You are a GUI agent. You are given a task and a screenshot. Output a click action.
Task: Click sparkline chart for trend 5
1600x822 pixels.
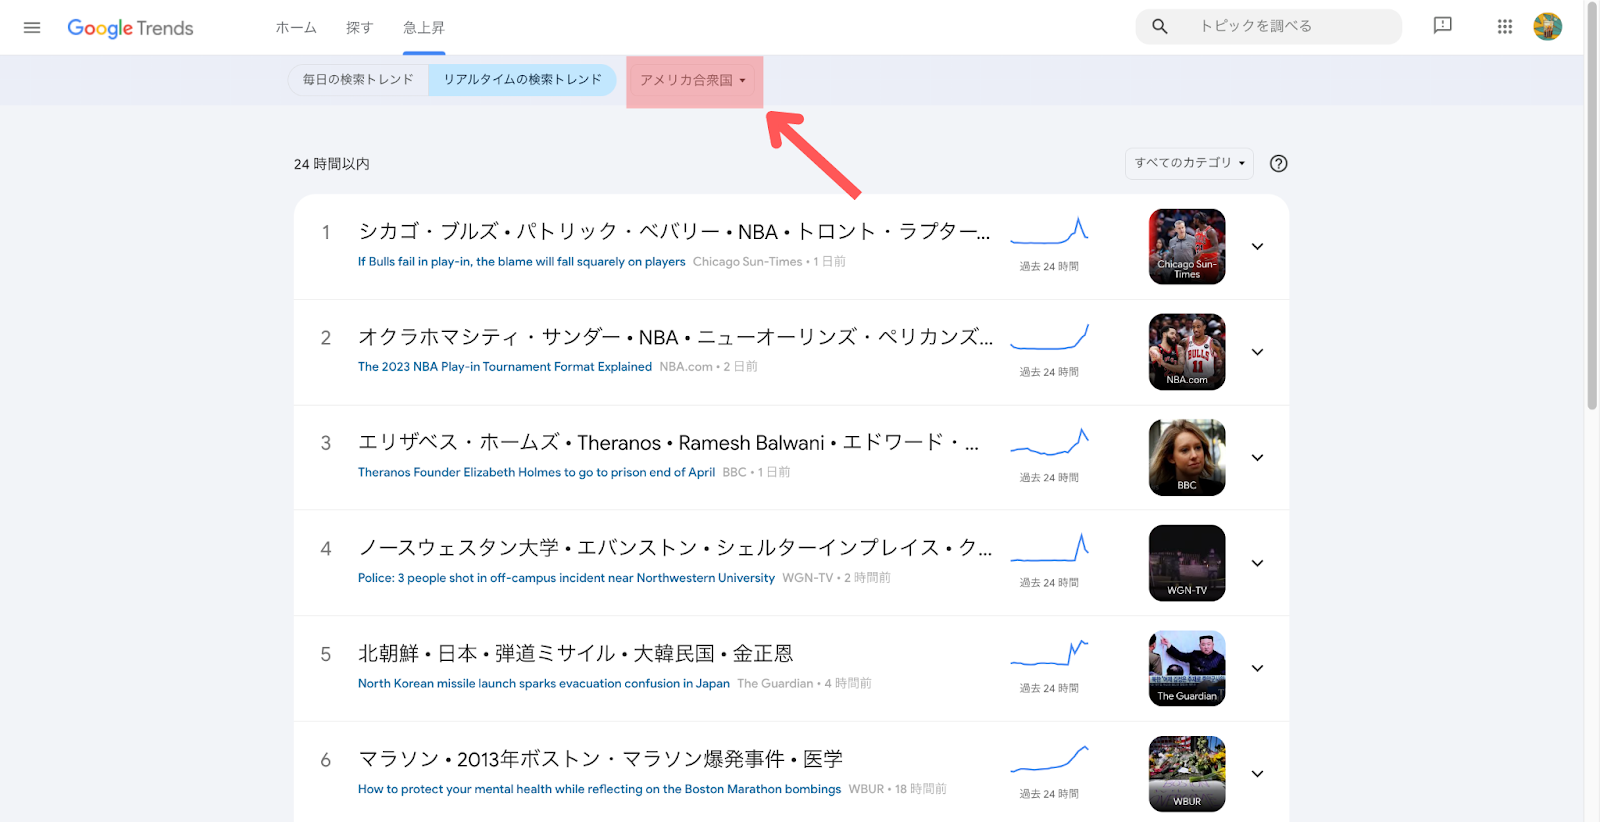coord(1049,653)
